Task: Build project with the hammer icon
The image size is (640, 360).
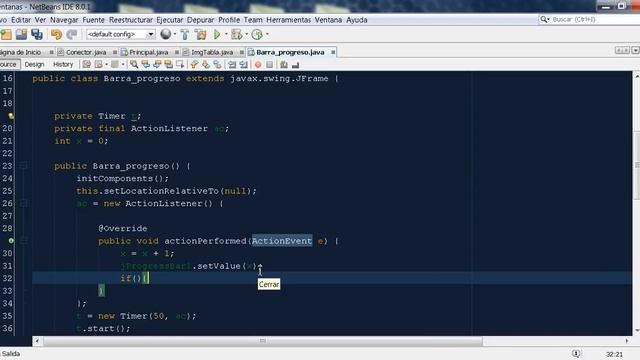Action: 185,35
